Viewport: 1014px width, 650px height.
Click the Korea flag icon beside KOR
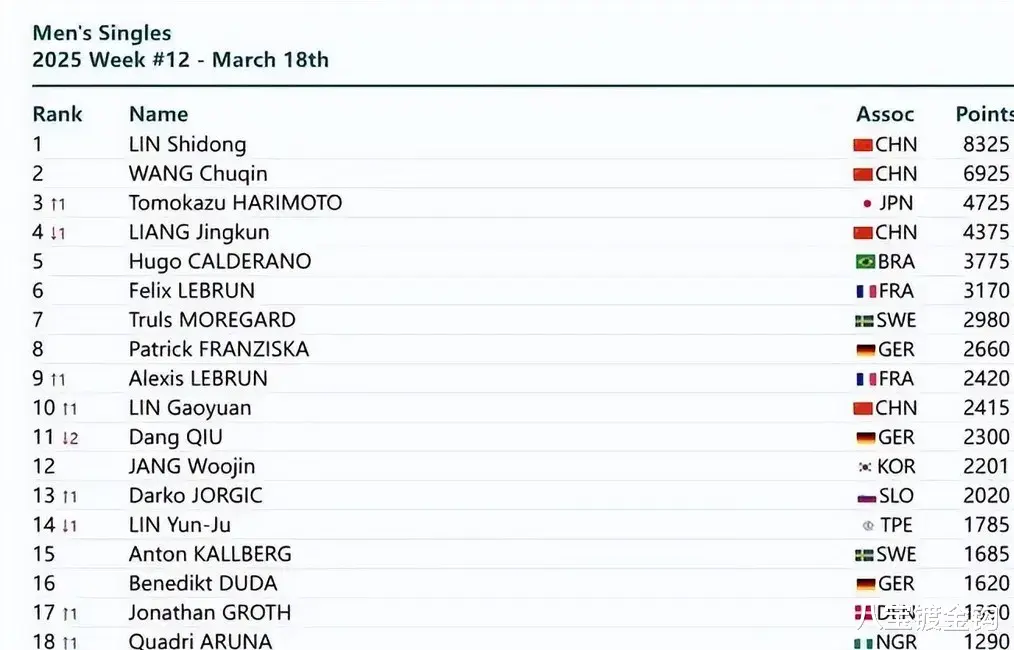pyautogui.click(x=865, y=466)
